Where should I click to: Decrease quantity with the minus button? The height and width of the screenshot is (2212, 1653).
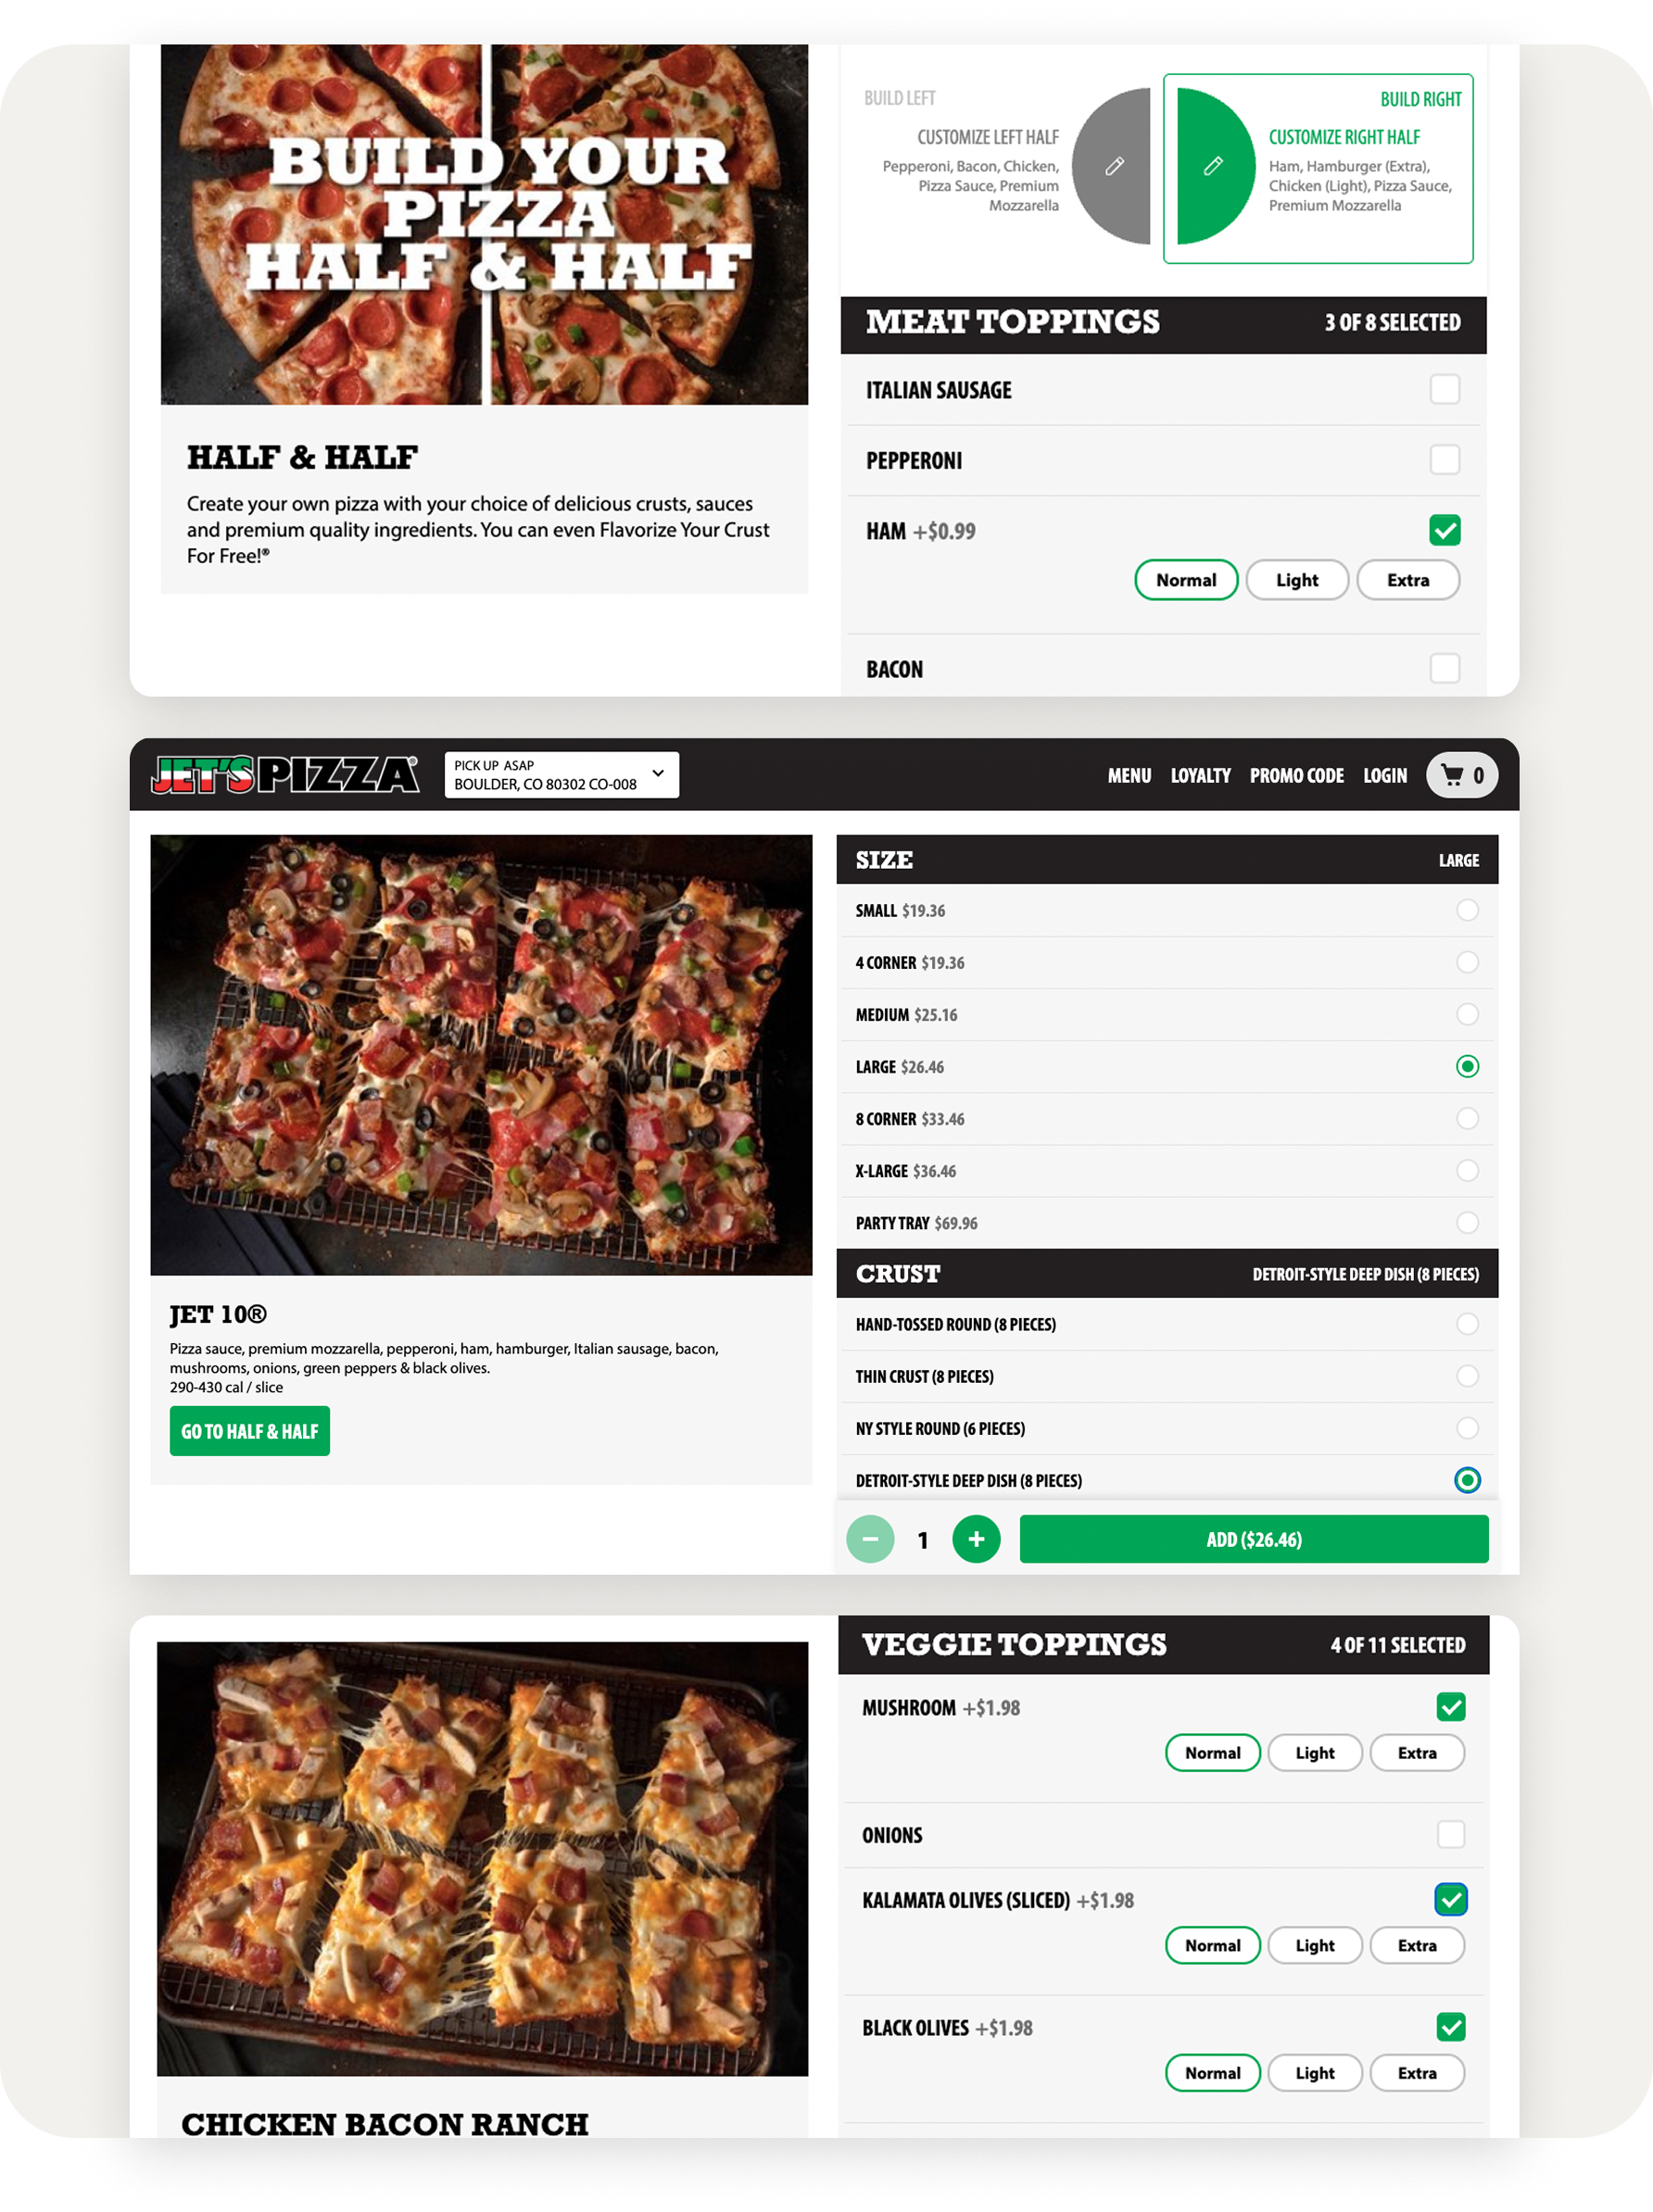(x=870, y=1539)
